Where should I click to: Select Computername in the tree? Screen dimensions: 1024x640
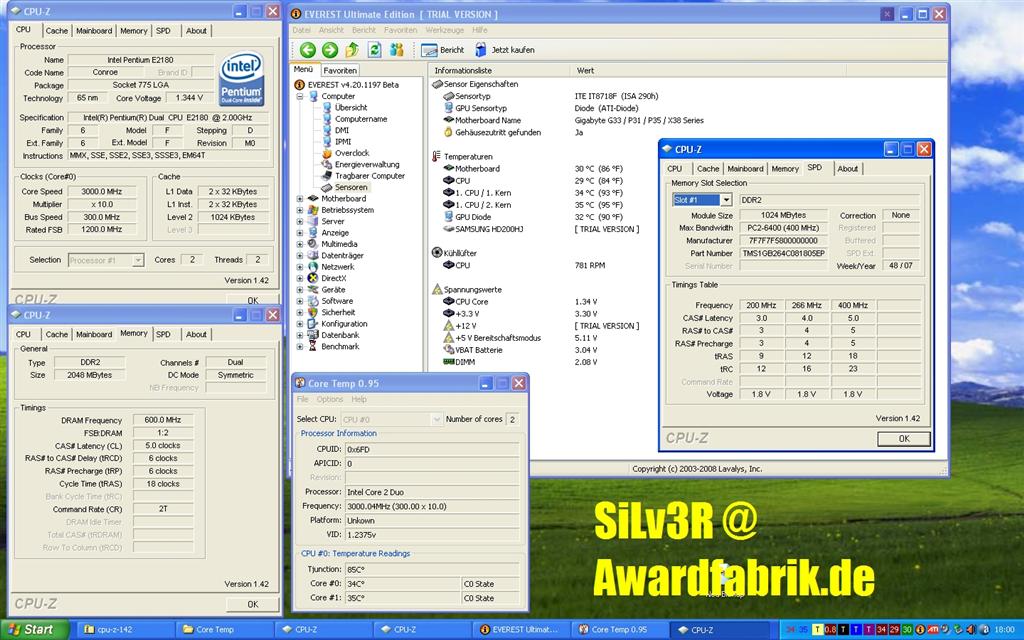click(x=361, y=119)
